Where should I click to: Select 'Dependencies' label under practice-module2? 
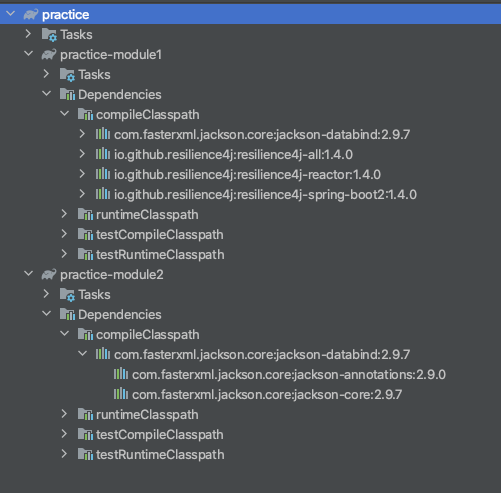pos(120,315)
